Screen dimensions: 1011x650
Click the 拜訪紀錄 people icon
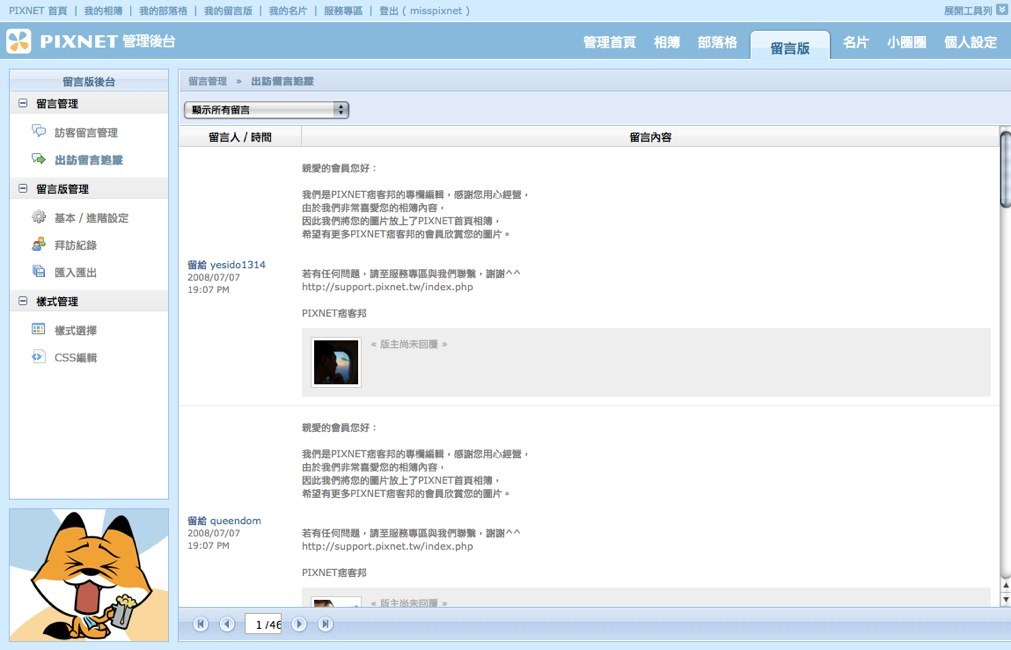pyautogui.click(x=39, y=244)
